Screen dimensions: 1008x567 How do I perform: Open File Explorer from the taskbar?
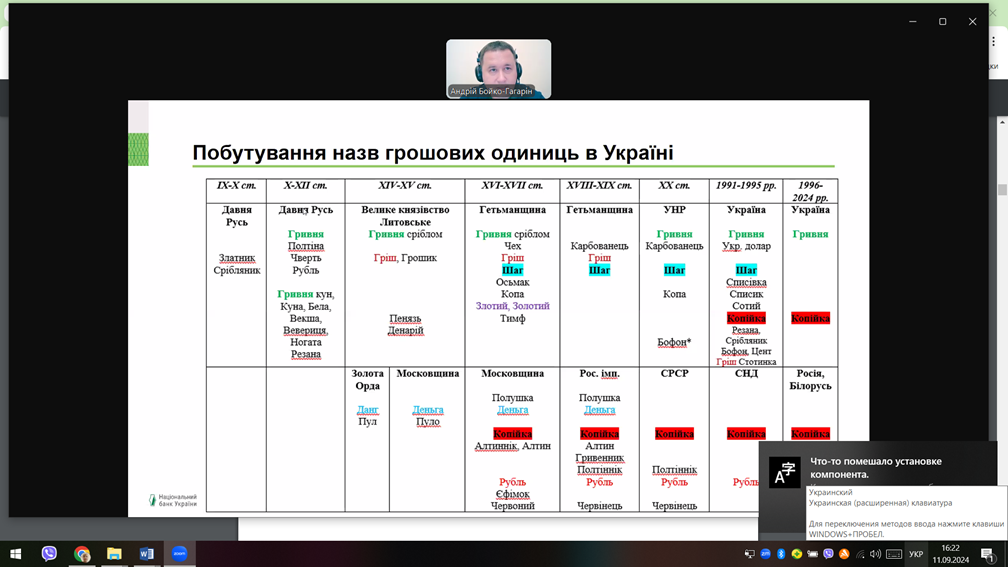(114, 554)
